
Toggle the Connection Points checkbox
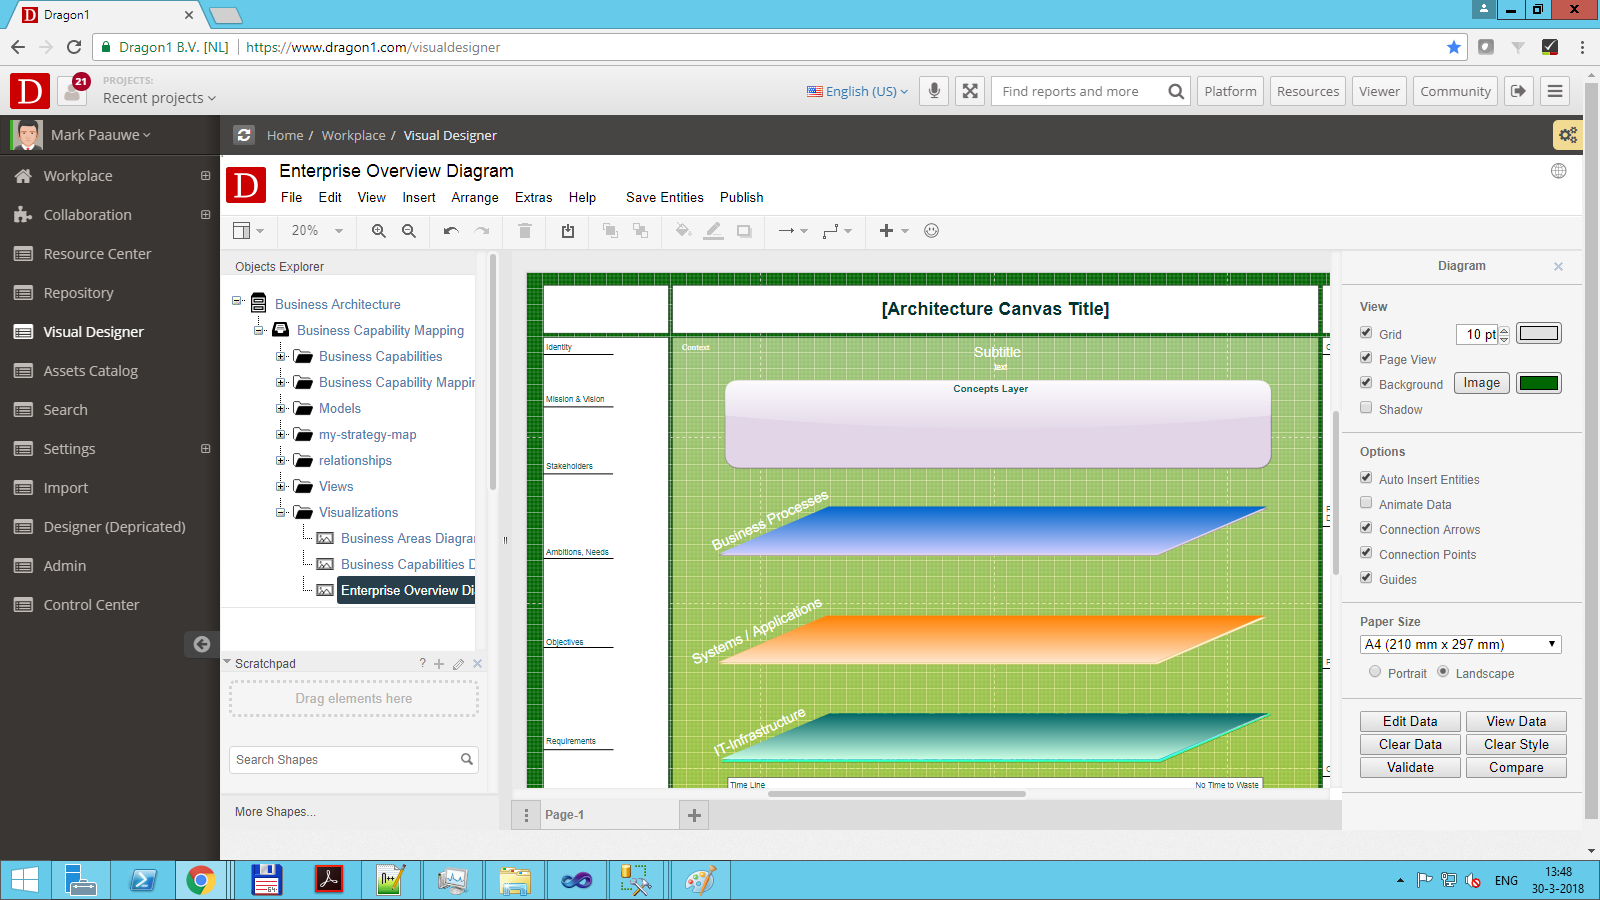tap(1366, 553)
